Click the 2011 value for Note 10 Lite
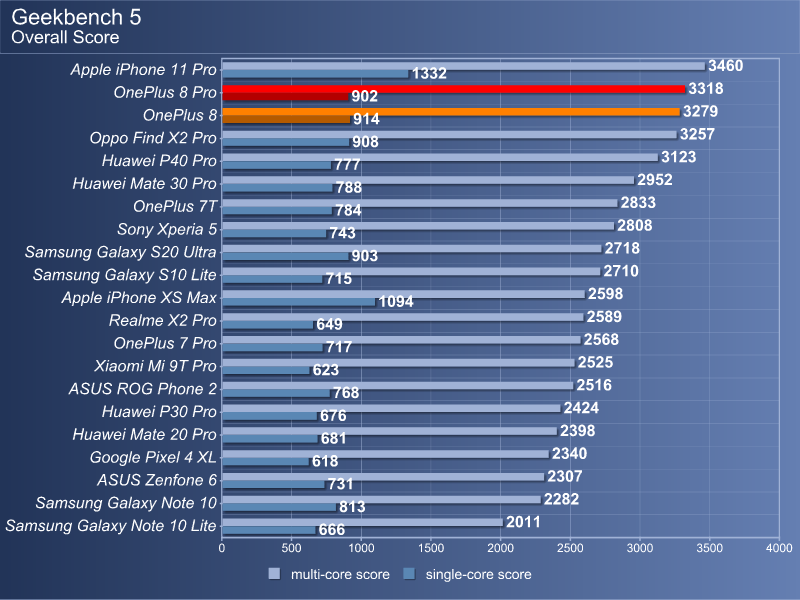800x600 pixels. tap(523, 522)
